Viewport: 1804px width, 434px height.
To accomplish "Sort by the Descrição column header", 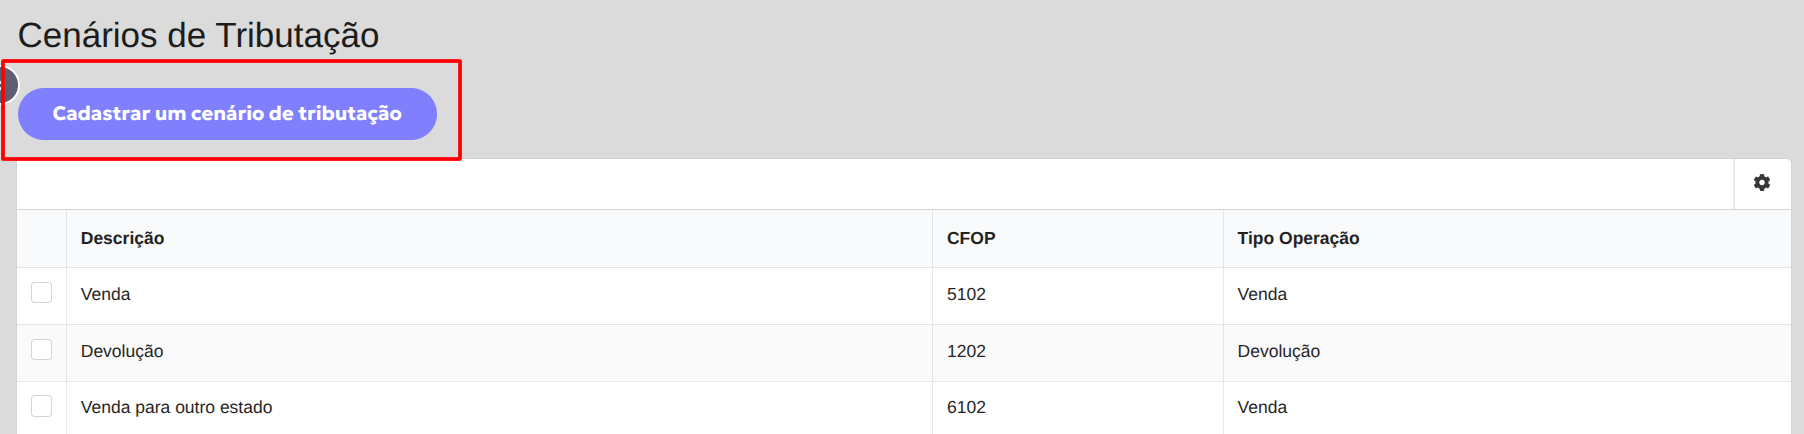I will [122, 238].
